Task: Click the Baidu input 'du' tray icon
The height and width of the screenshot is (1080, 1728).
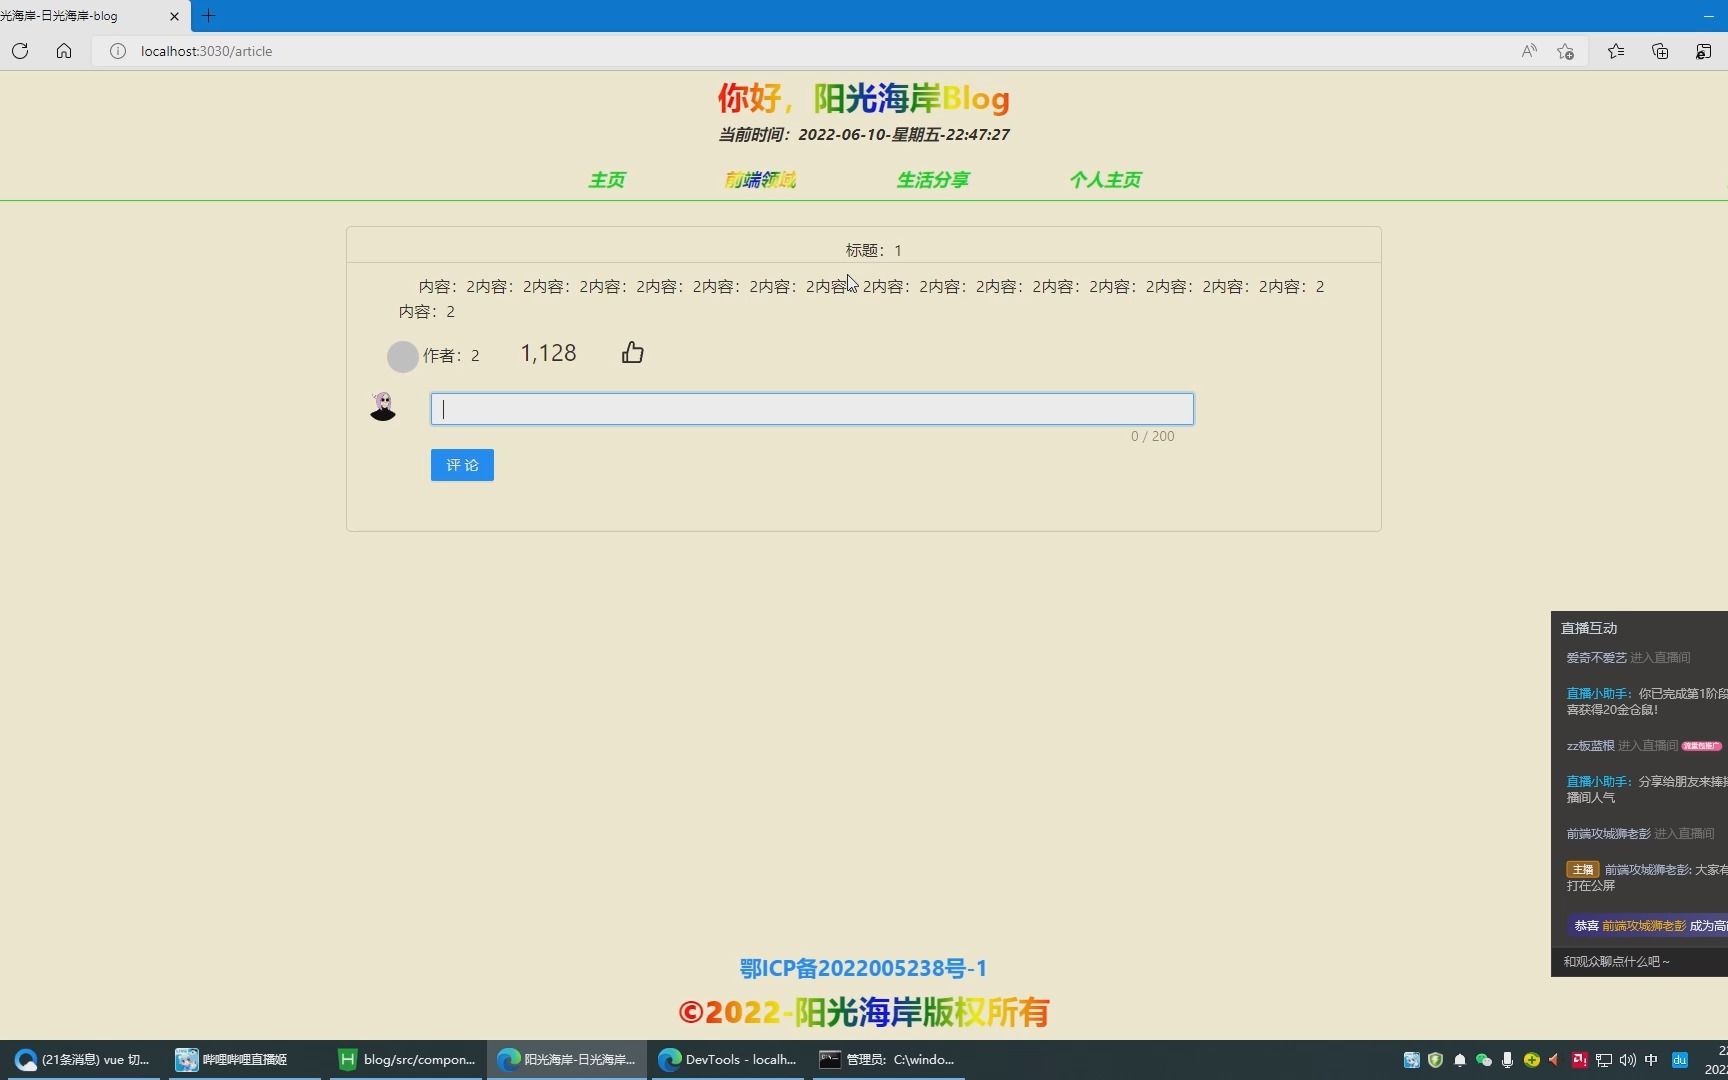Action: tap(1678, 1060)
